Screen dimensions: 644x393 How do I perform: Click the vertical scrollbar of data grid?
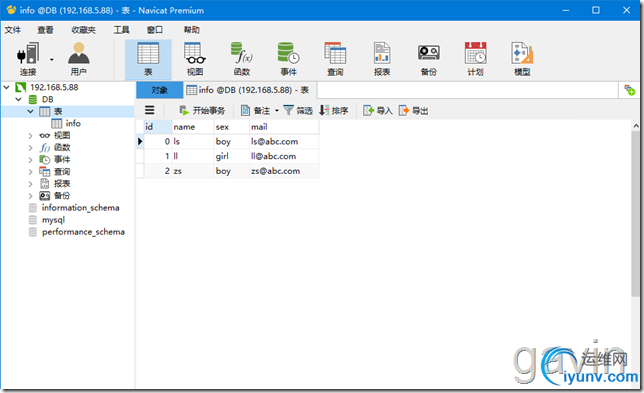pyautogui.click(x=635, y=214)
